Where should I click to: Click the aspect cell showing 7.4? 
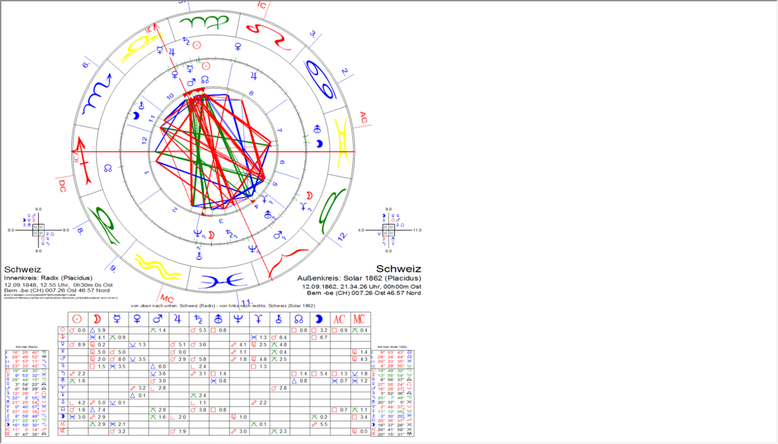(x=97, y=410)
